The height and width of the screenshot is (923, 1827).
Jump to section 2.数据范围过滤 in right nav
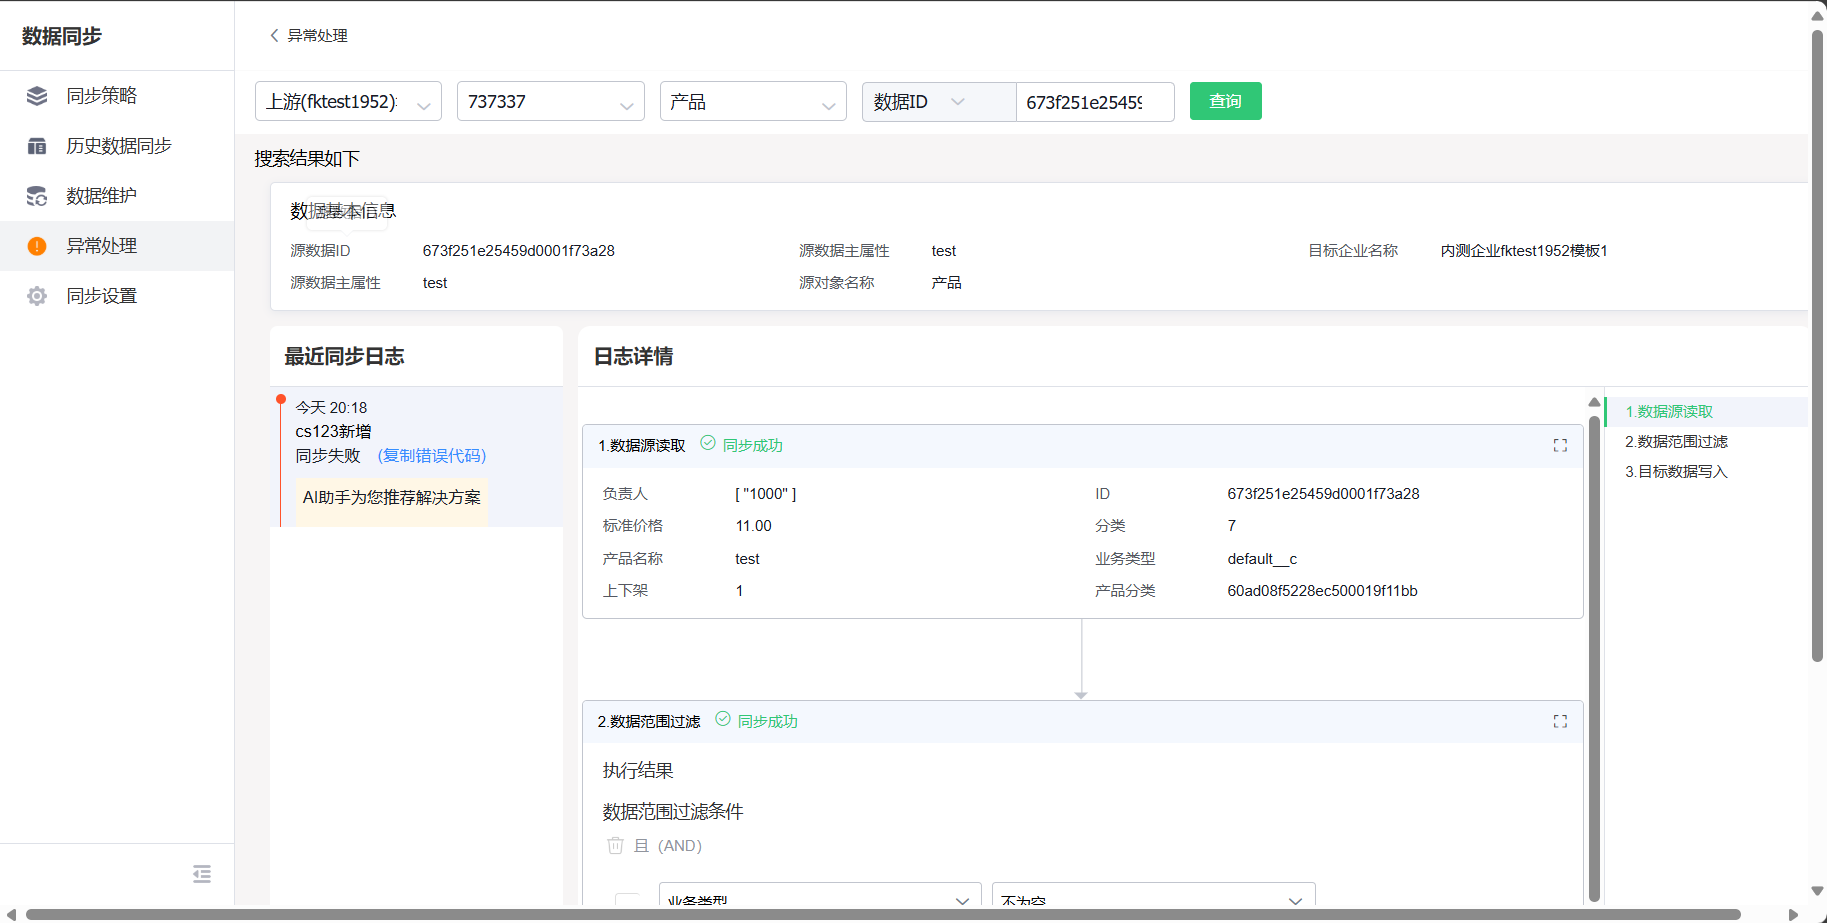pyautogui.click(x=1676, y=441)
